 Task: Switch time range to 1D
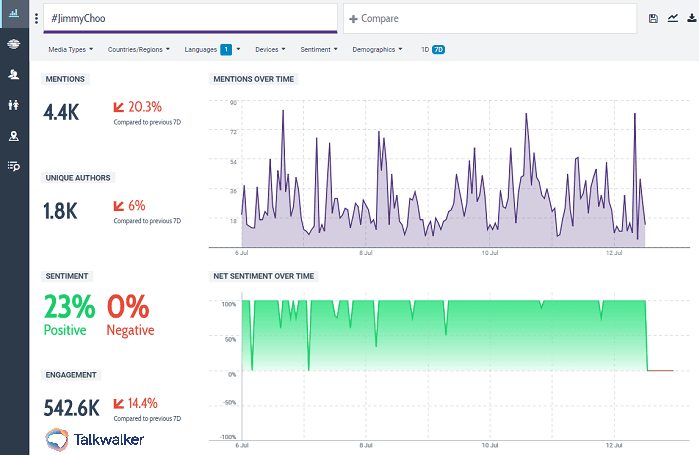(x=425, y=49)
